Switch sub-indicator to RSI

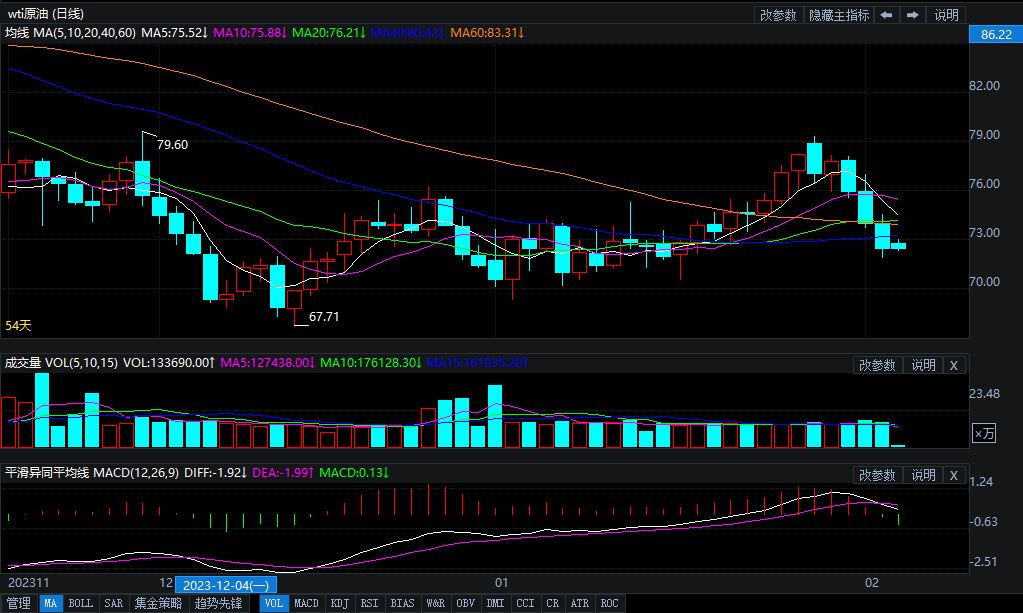coord(369,603)
